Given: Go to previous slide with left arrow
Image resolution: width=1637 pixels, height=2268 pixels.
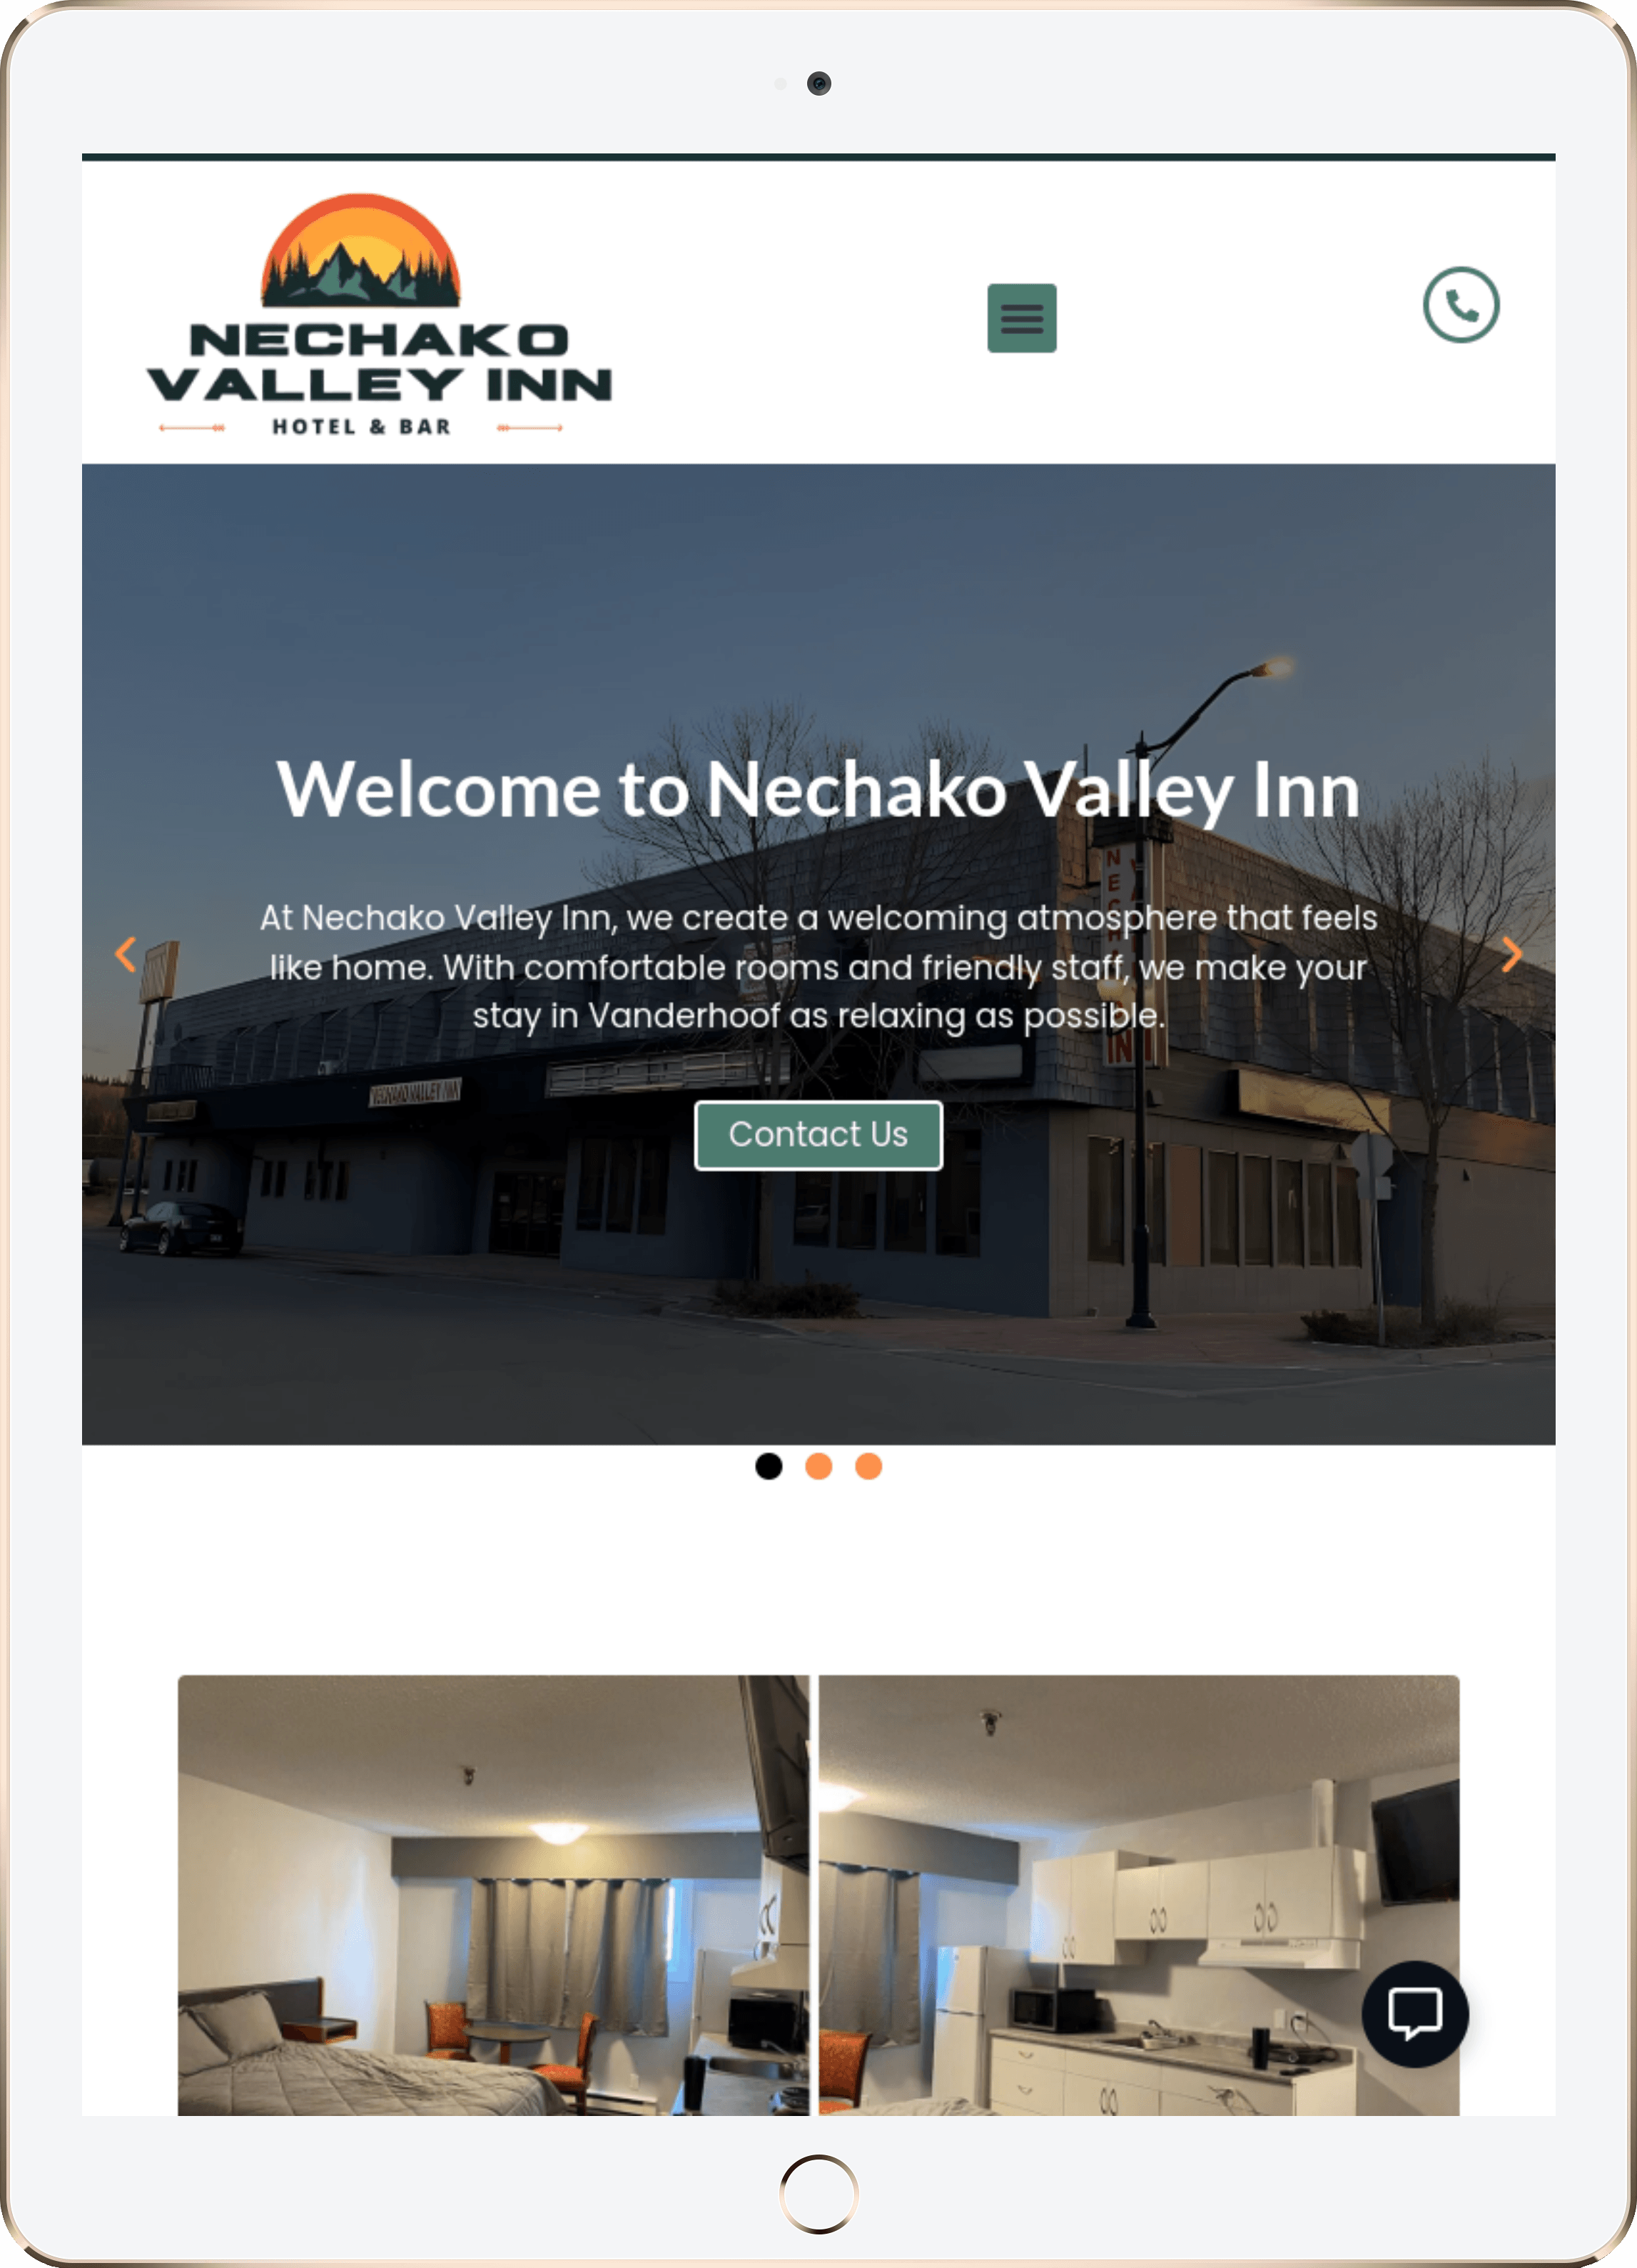Looking at the screenshot, I should tap(126, 954).
